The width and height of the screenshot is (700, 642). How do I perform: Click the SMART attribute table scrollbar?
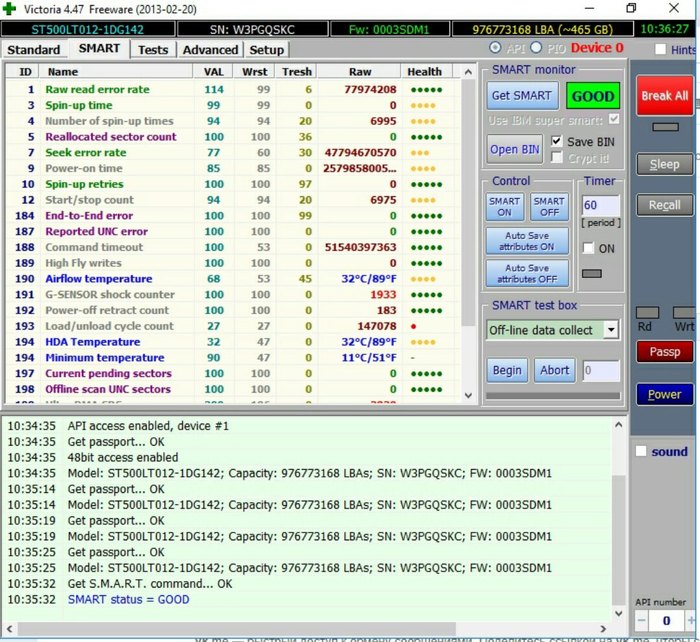(x=469, y=200)
